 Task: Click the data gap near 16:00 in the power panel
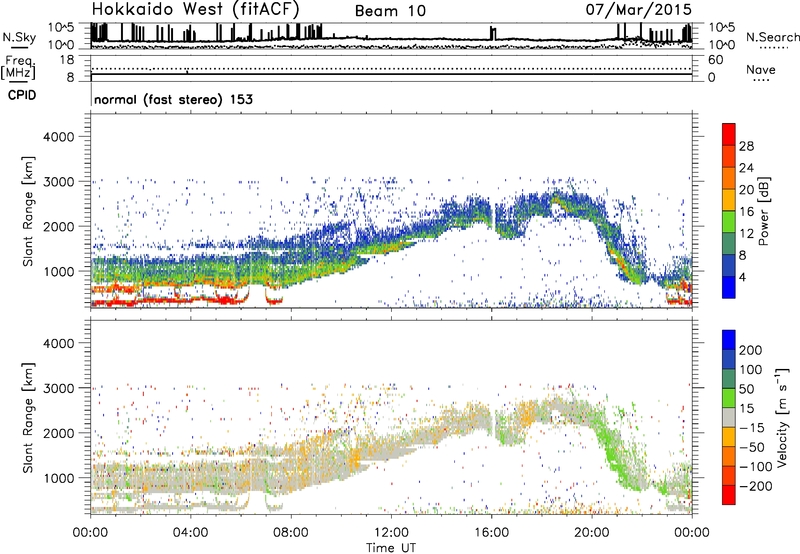pos(493,217)
